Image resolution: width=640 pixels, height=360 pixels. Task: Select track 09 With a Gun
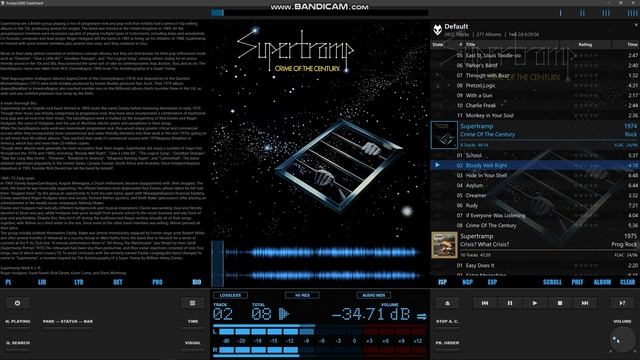click(535, 95)
